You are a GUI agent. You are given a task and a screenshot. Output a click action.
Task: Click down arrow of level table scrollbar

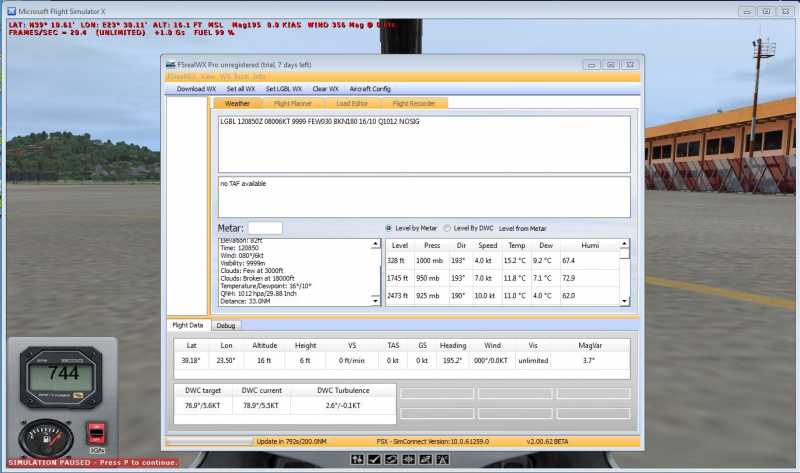pyautogui.click(x=624, y=301)
